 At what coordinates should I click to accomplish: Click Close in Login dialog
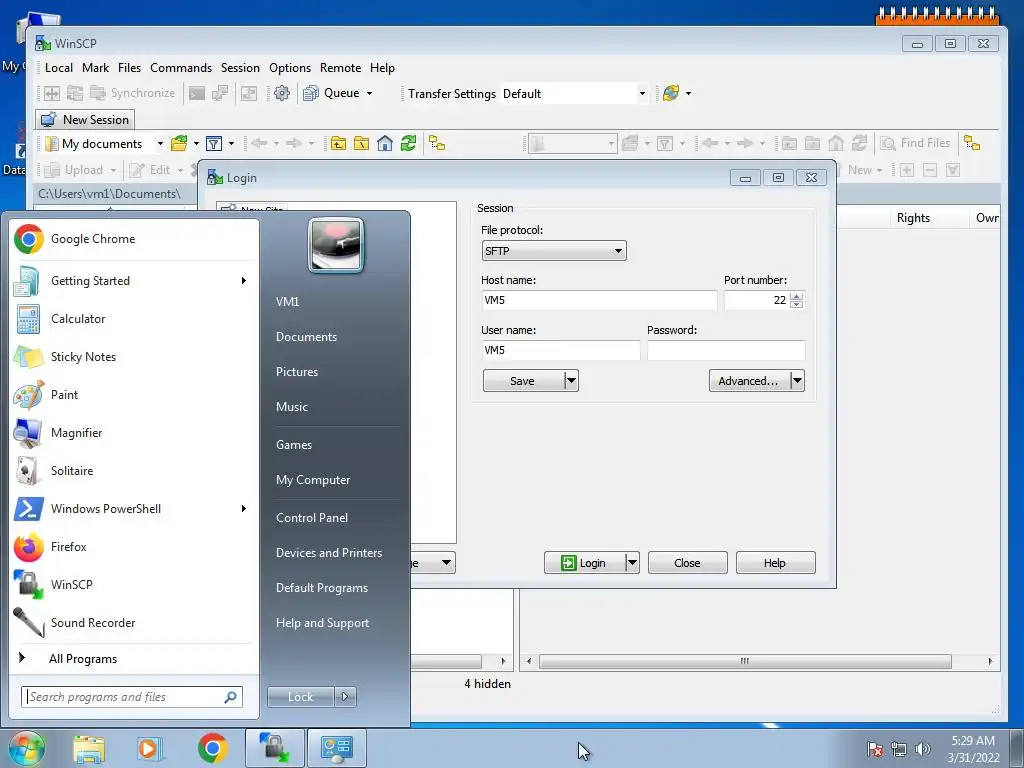tap(687, 563)
